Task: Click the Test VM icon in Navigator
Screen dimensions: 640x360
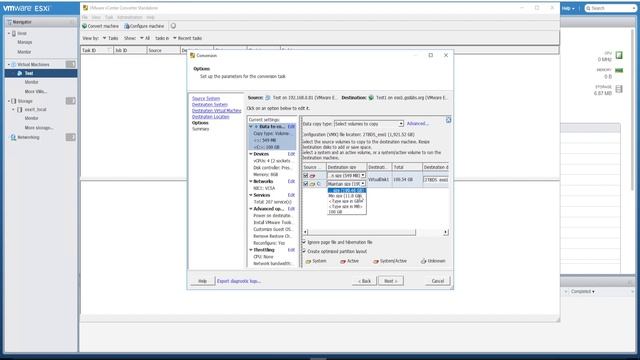Action: [20, 73]
